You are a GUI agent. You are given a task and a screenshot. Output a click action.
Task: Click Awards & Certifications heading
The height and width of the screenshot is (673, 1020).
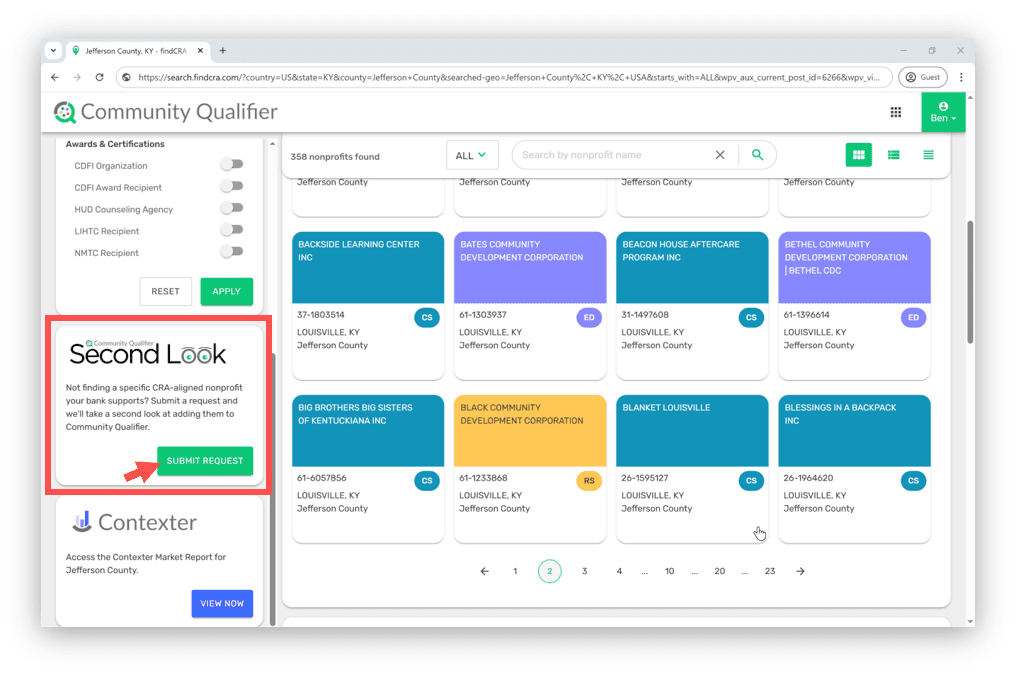[115, 144]
